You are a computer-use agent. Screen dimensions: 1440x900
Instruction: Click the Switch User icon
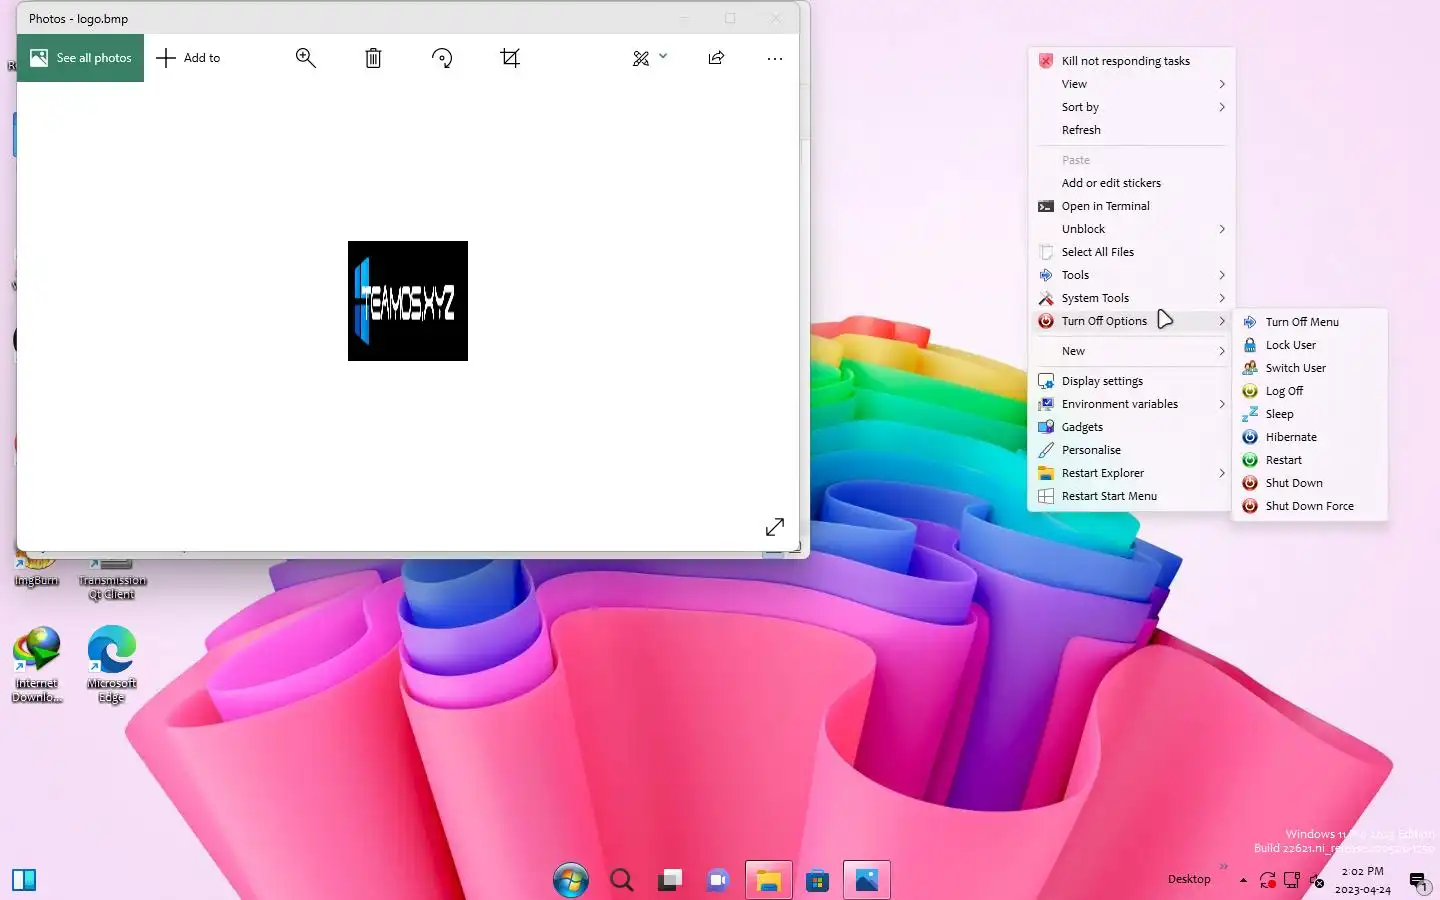coord(1250,368)
